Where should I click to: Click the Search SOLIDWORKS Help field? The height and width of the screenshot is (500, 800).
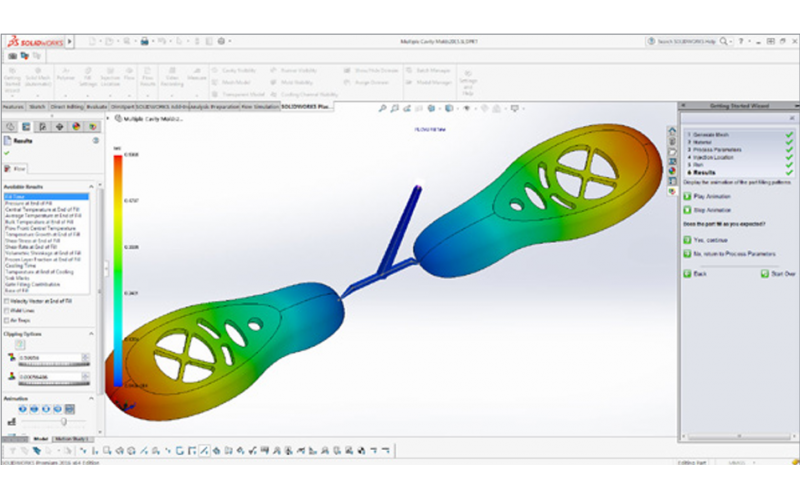687,41
